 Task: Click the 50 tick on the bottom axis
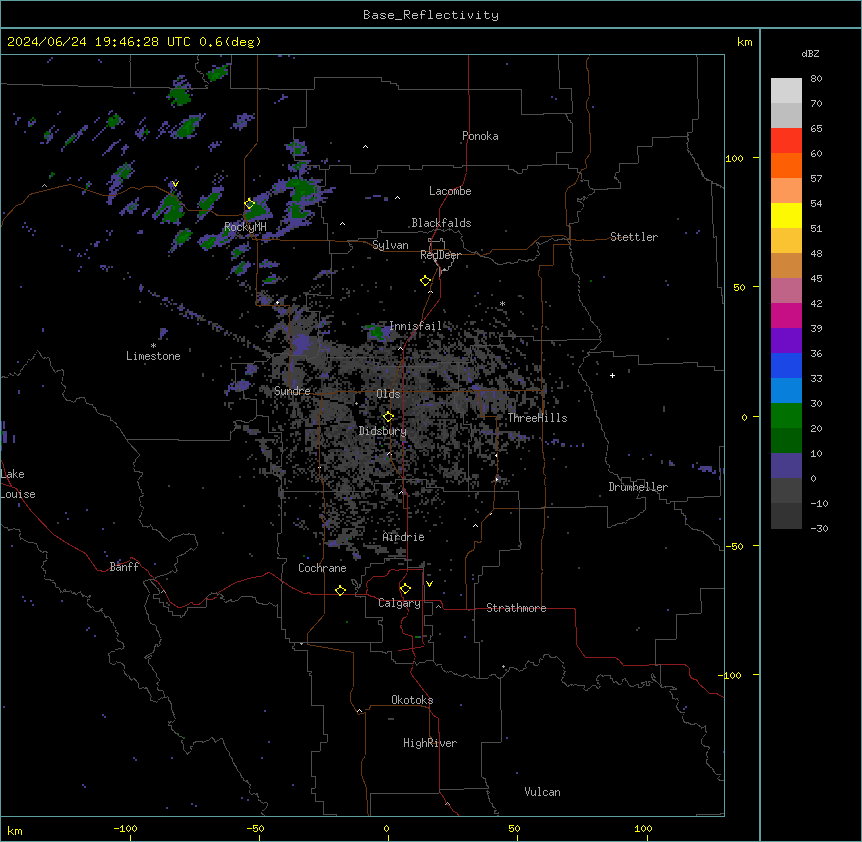[514, 828]
